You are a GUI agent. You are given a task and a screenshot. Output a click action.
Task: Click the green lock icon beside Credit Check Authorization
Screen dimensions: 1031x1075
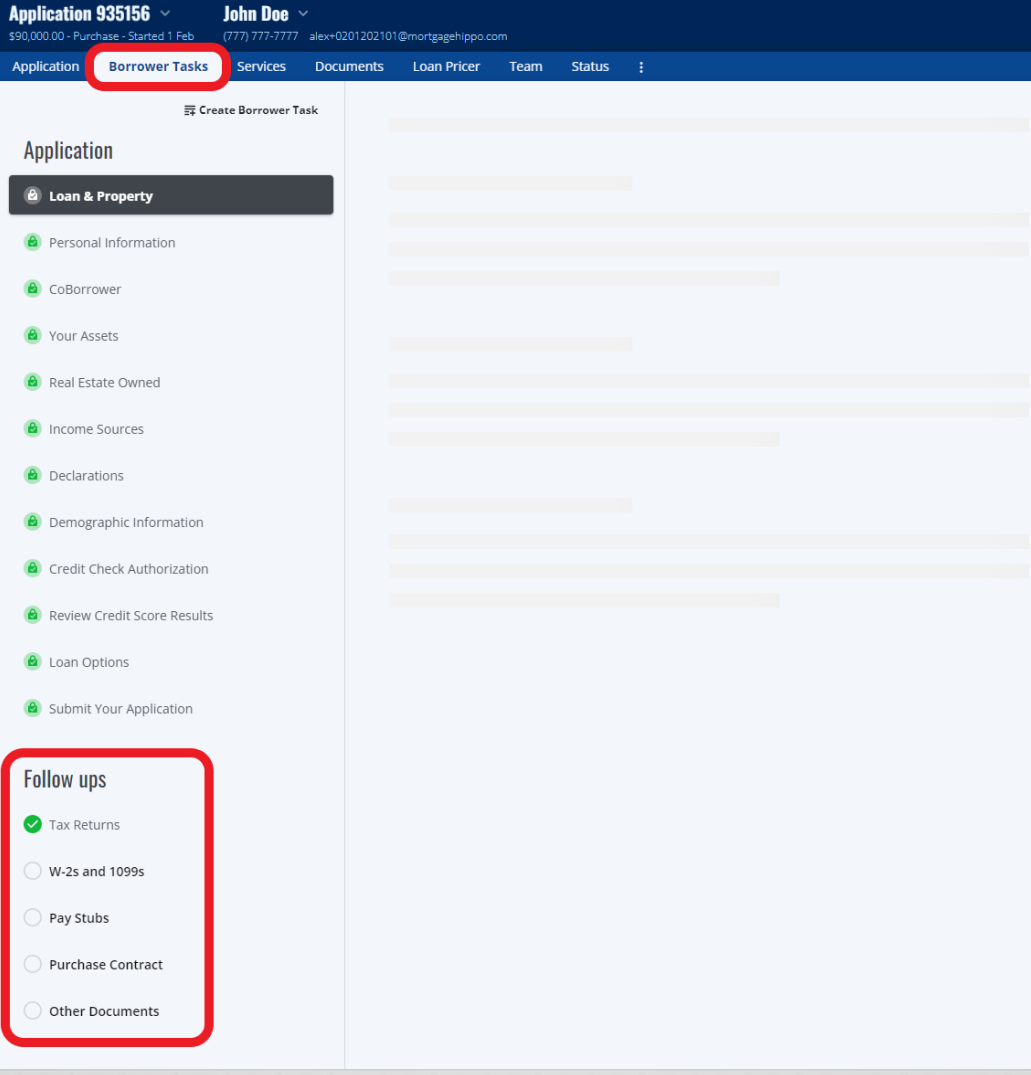tap(32, 568)
